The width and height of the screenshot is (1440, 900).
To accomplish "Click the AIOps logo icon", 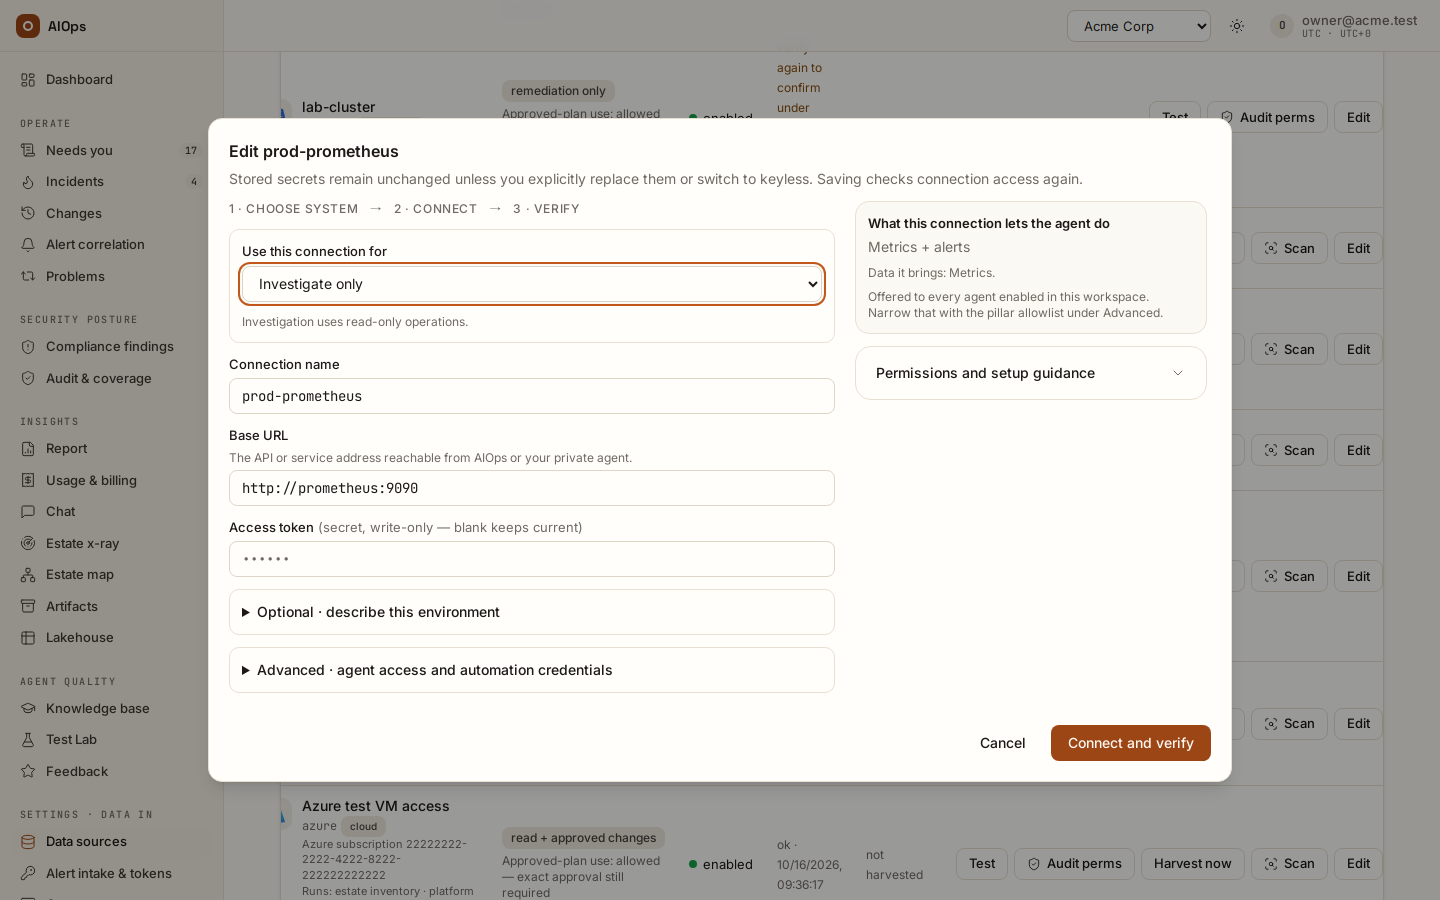I will coord(28,26).
